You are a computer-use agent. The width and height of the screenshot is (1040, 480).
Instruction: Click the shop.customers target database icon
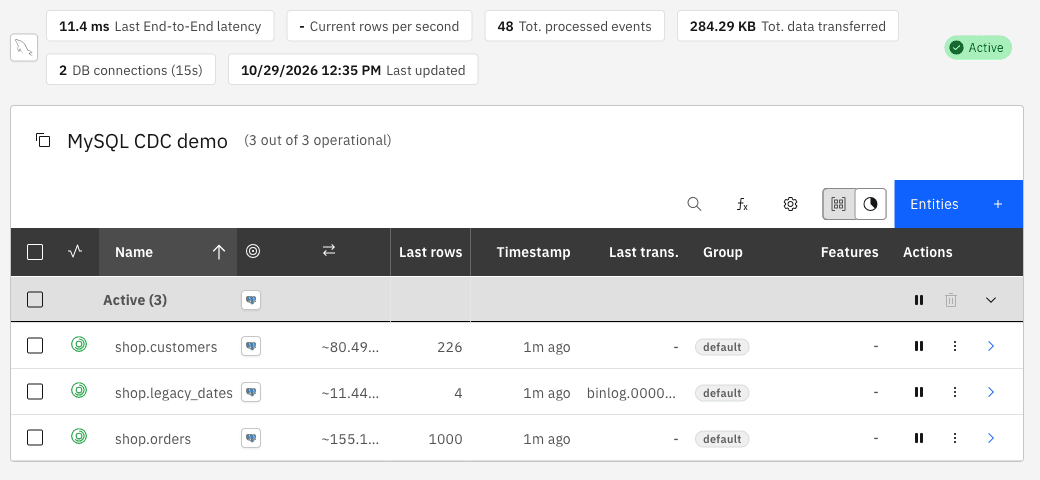pos(251,345)
